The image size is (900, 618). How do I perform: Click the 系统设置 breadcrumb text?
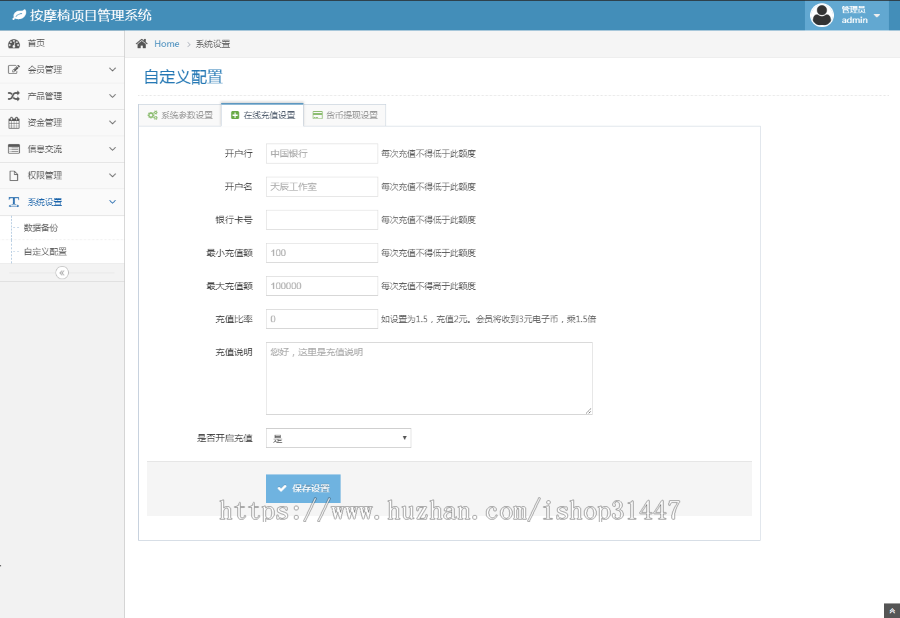tap(213, 44)
